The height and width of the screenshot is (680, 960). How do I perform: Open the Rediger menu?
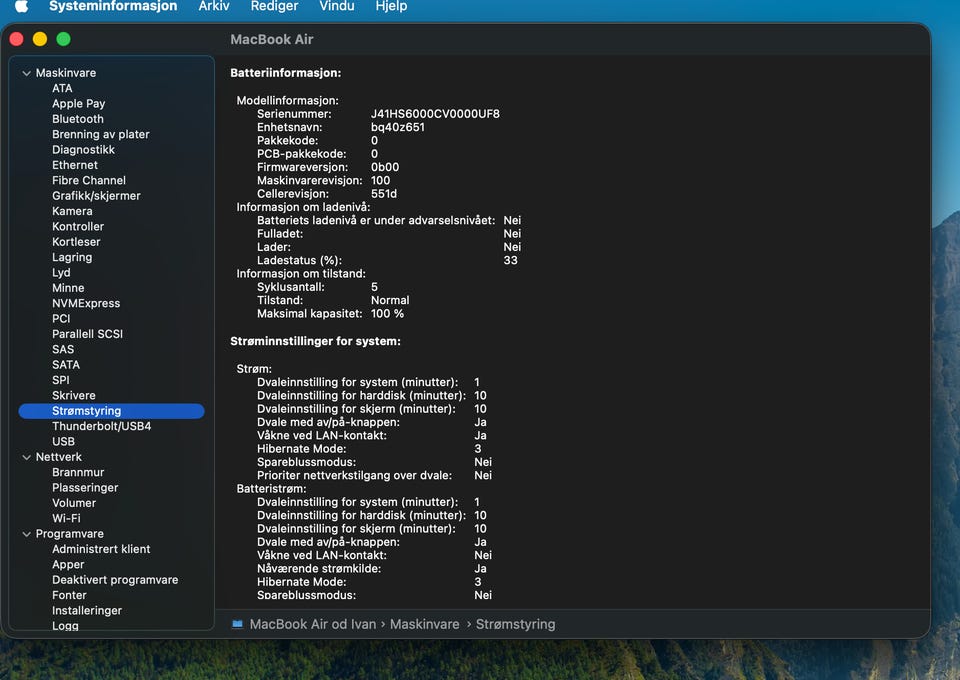click(274, 6)
